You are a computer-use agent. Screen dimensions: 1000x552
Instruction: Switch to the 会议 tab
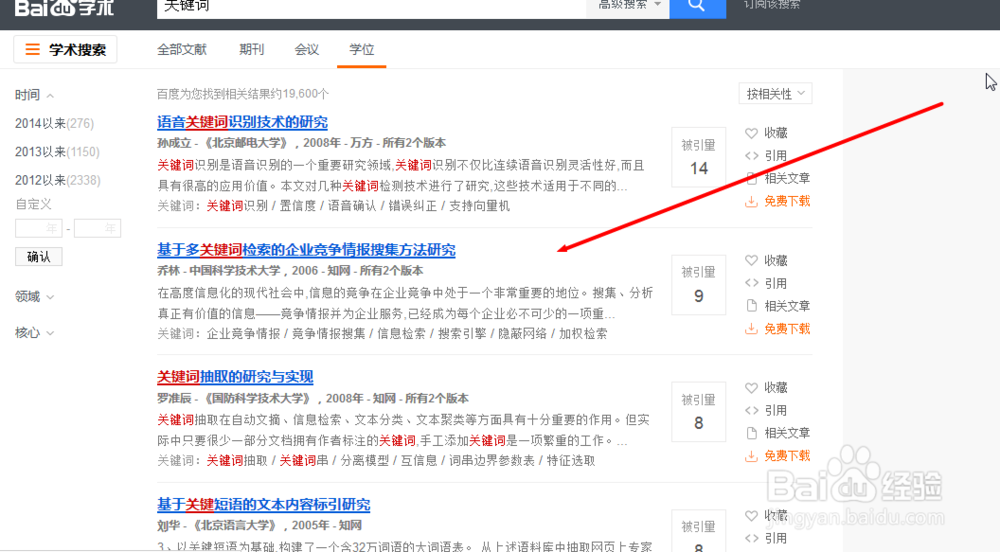click(x=306, y=49)
